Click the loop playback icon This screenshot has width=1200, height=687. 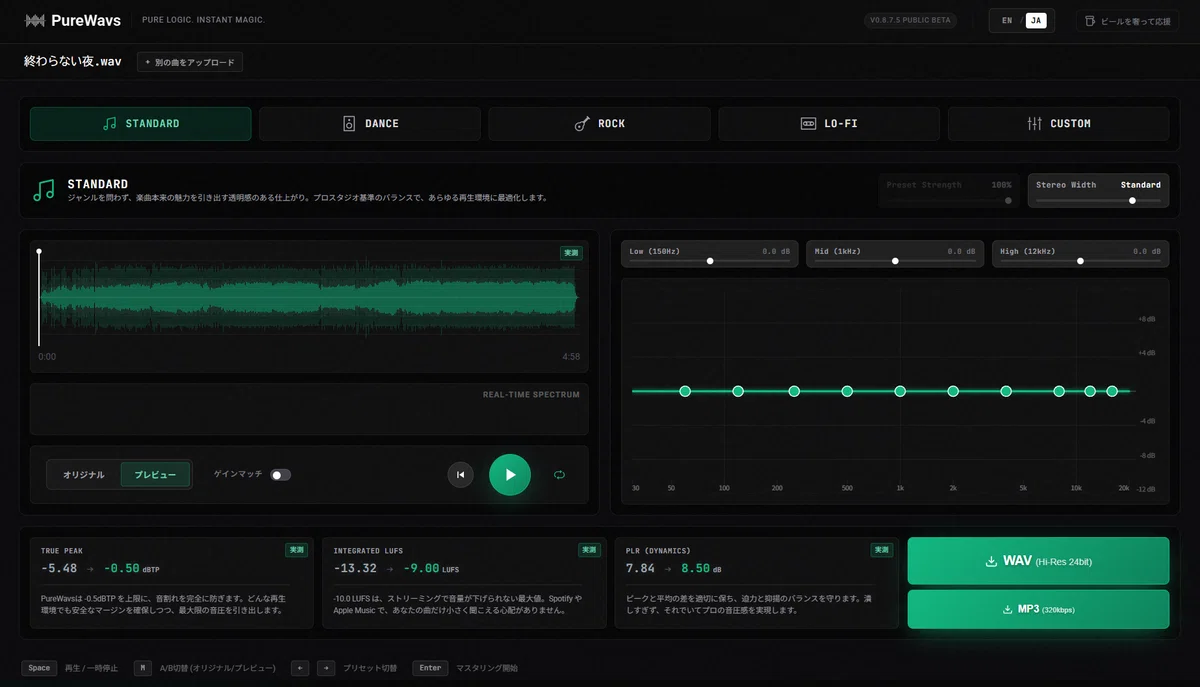click(559, 475)
